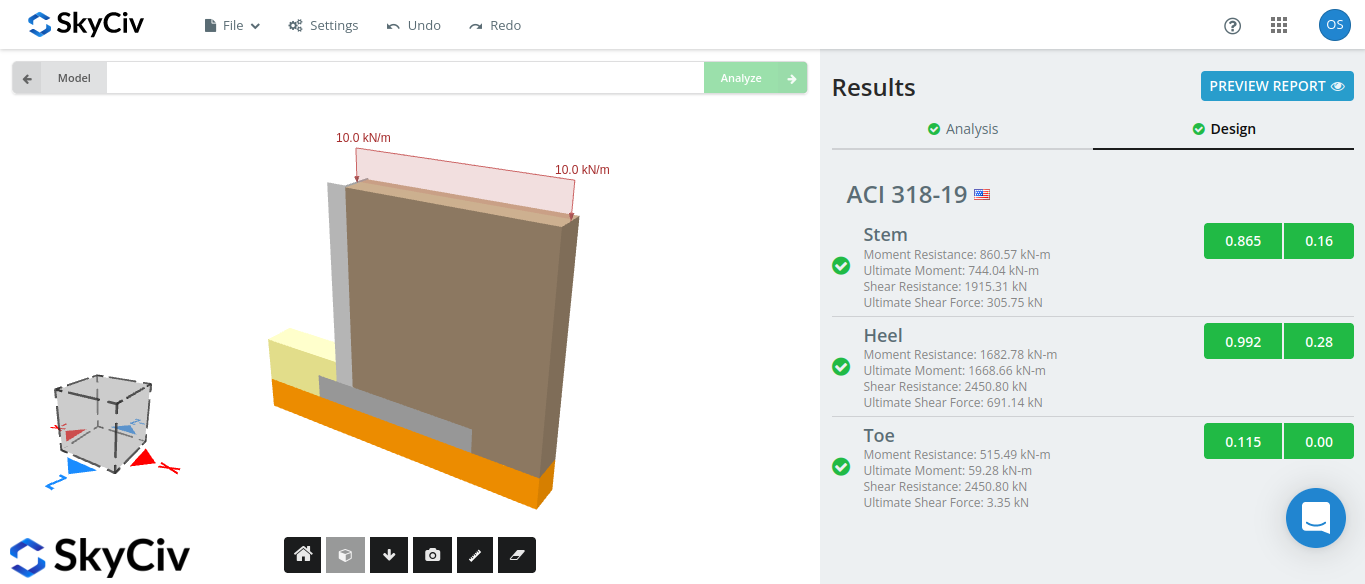
Task: Open the apps grid menu
Action: point(1278,26)
